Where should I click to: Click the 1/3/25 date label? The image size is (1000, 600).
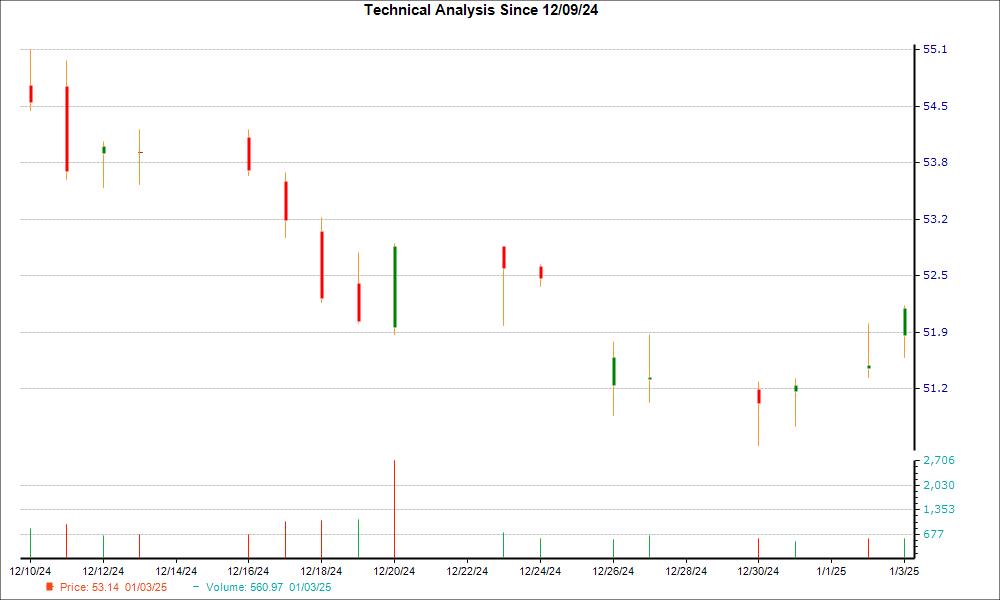904,571
